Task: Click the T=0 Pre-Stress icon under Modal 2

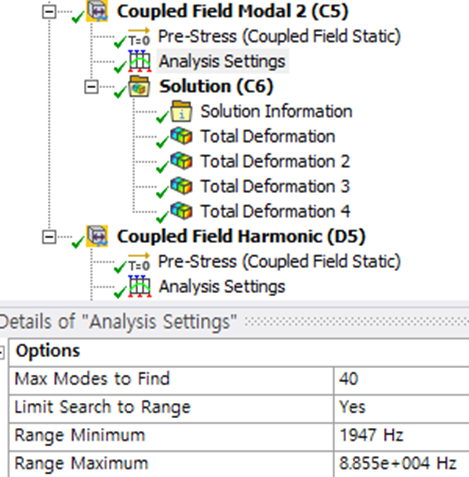Action: click(x=139, y=37)
